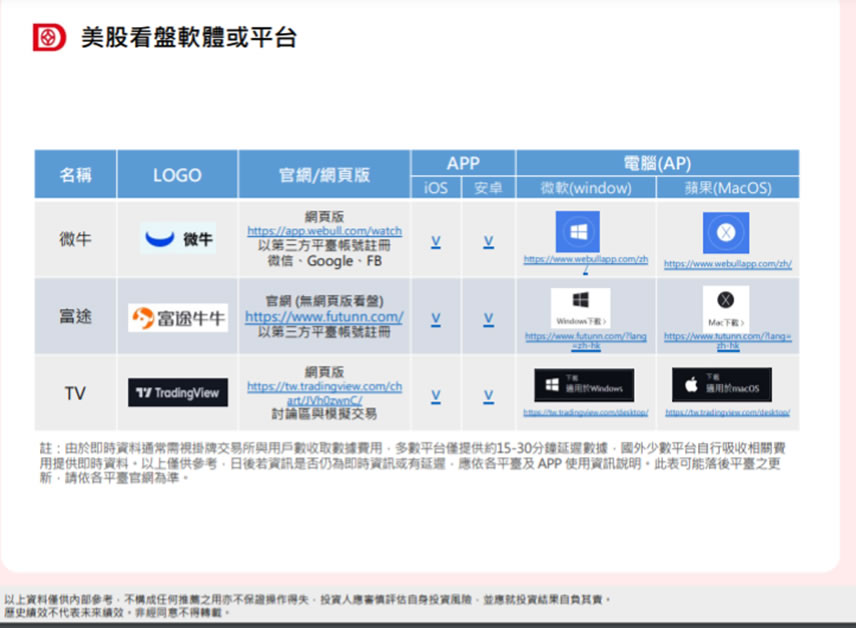This screenshot has height=628, width=856.
Task: Click the Futu Mac下載 icon
Action: (726, 309)
